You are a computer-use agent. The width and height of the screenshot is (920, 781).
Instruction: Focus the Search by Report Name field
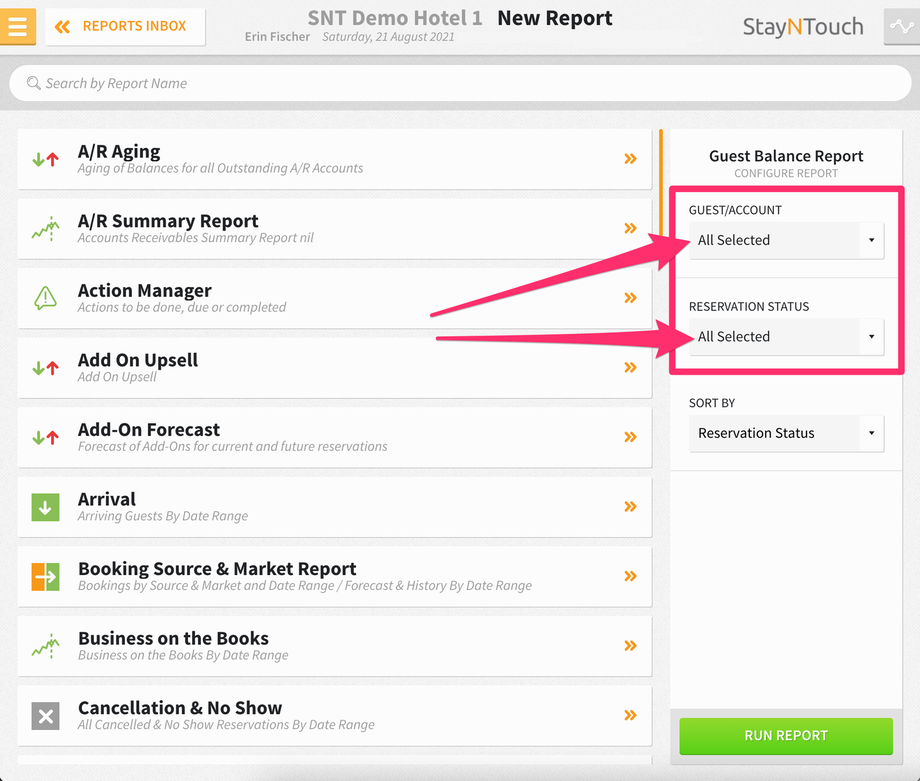[460, 83]
